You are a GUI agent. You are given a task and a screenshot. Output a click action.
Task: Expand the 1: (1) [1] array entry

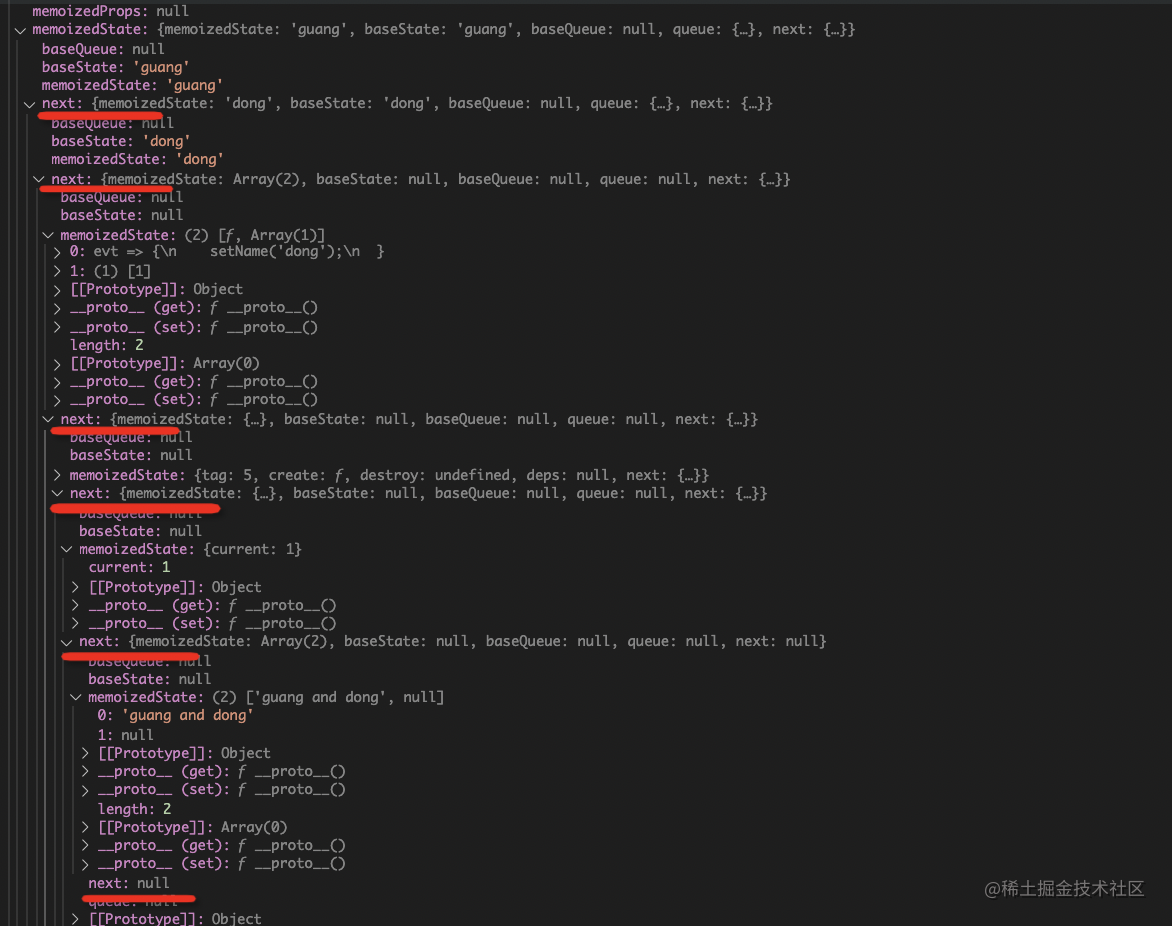58,271
